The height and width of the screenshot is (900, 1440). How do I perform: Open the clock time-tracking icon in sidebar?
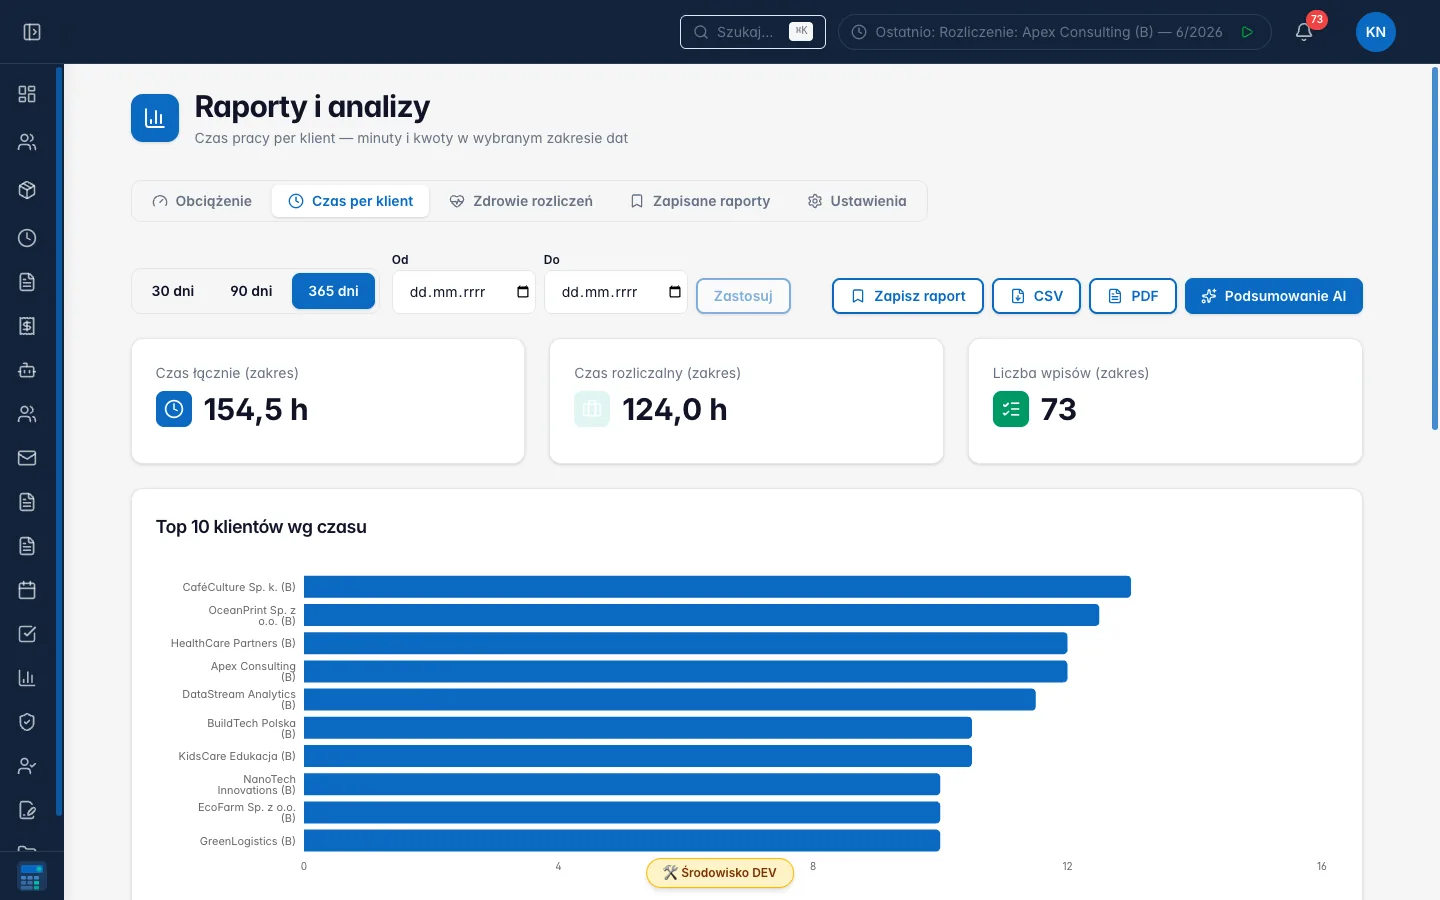27,238
